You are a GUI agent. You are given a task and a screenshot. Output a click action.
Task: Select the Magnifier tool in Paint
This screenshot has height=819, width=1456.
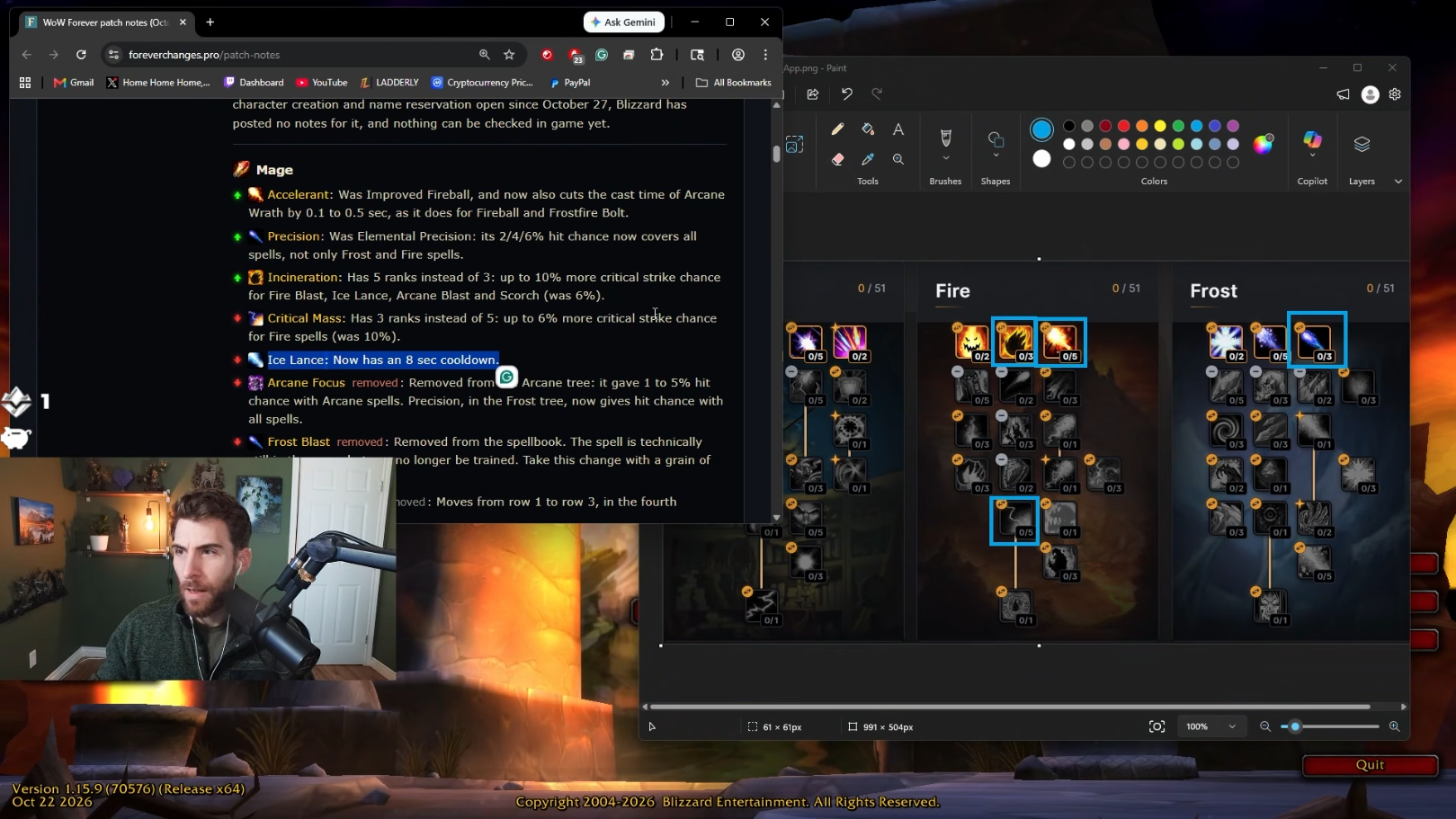point(898,159)
